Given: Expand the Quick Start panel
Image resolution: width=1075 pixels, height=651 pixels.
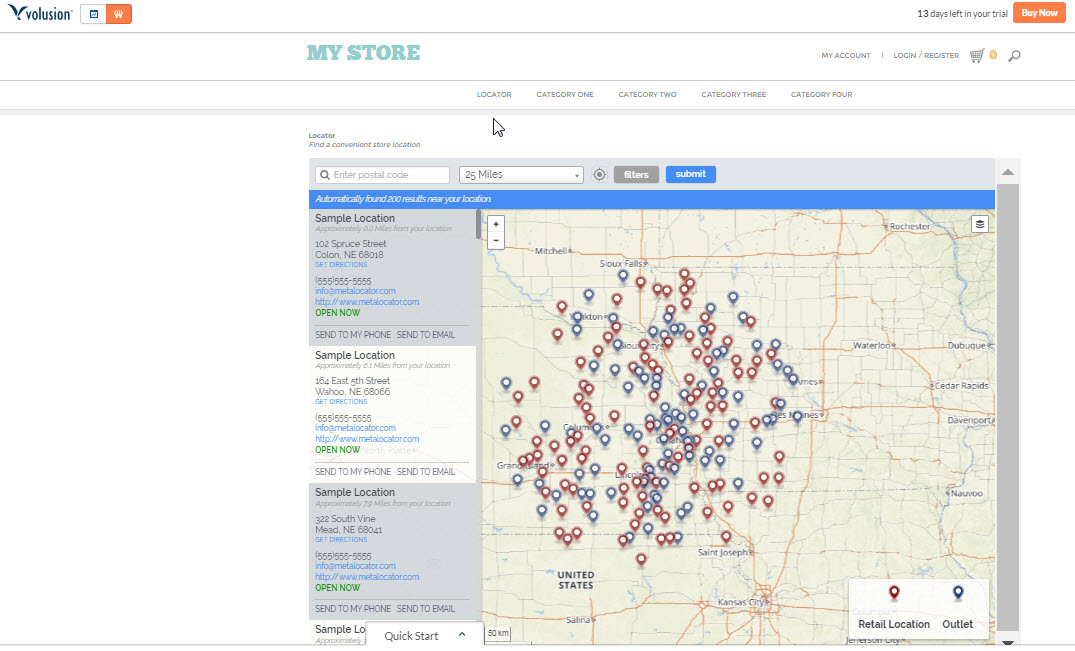Looking at the screenshot, I should [424, 635].
